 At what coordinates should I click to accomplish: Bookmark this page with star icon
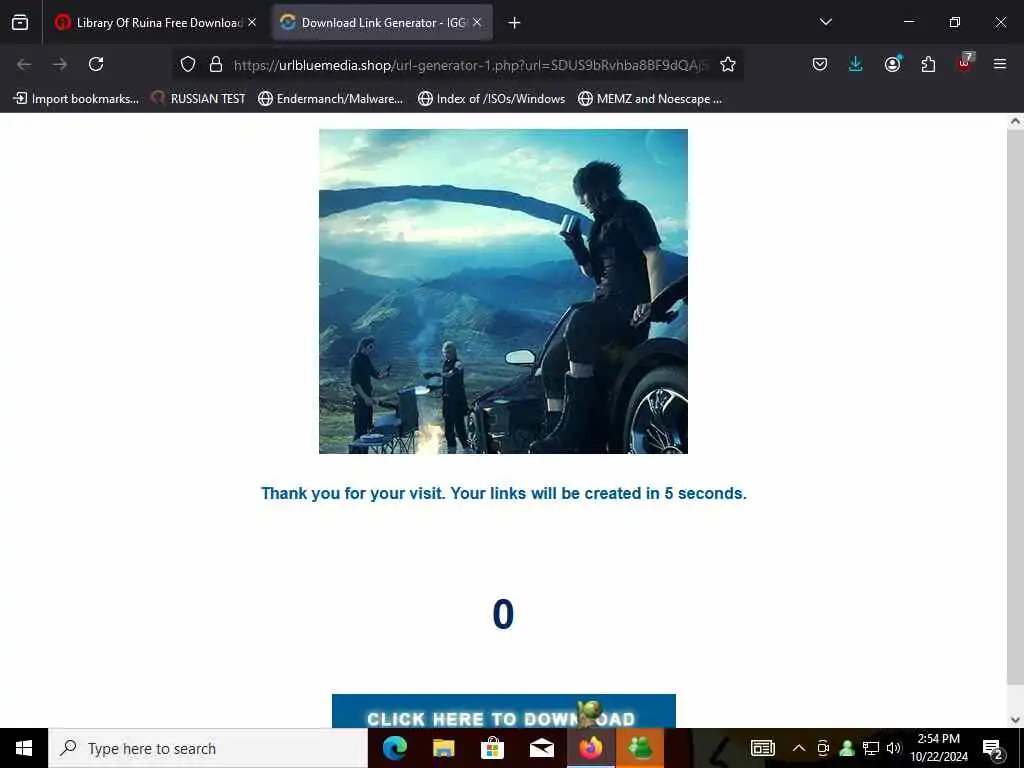click(x=728, y=64)
